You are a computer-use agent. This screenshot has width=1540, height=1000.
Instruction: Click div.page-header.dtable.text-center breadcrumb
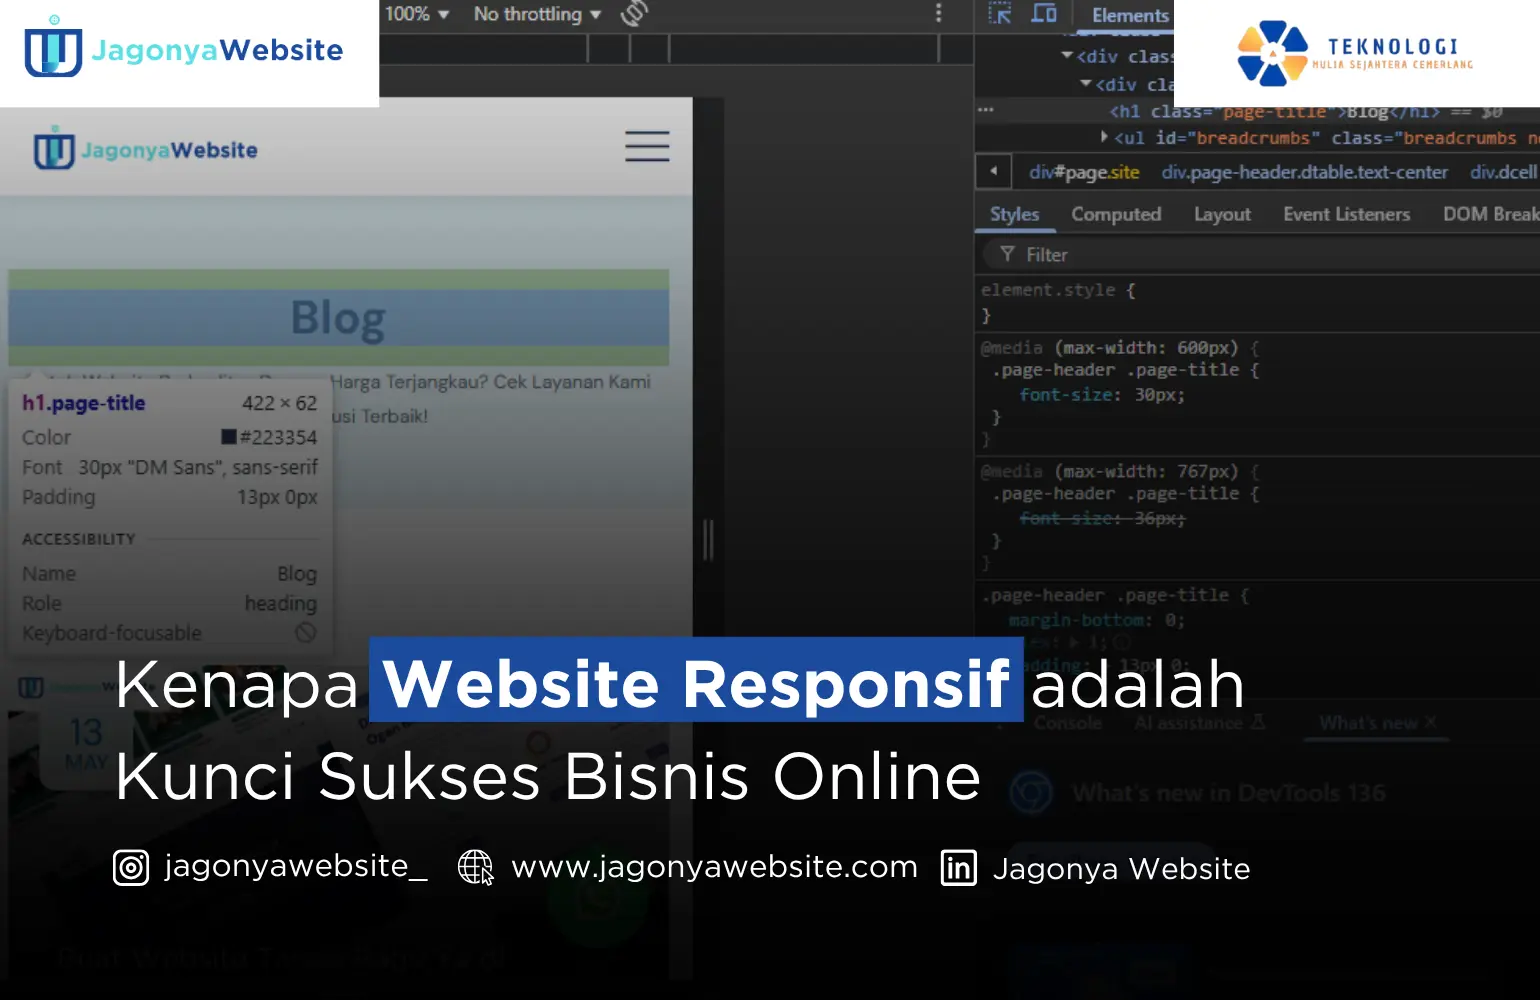coord(1304,172)
